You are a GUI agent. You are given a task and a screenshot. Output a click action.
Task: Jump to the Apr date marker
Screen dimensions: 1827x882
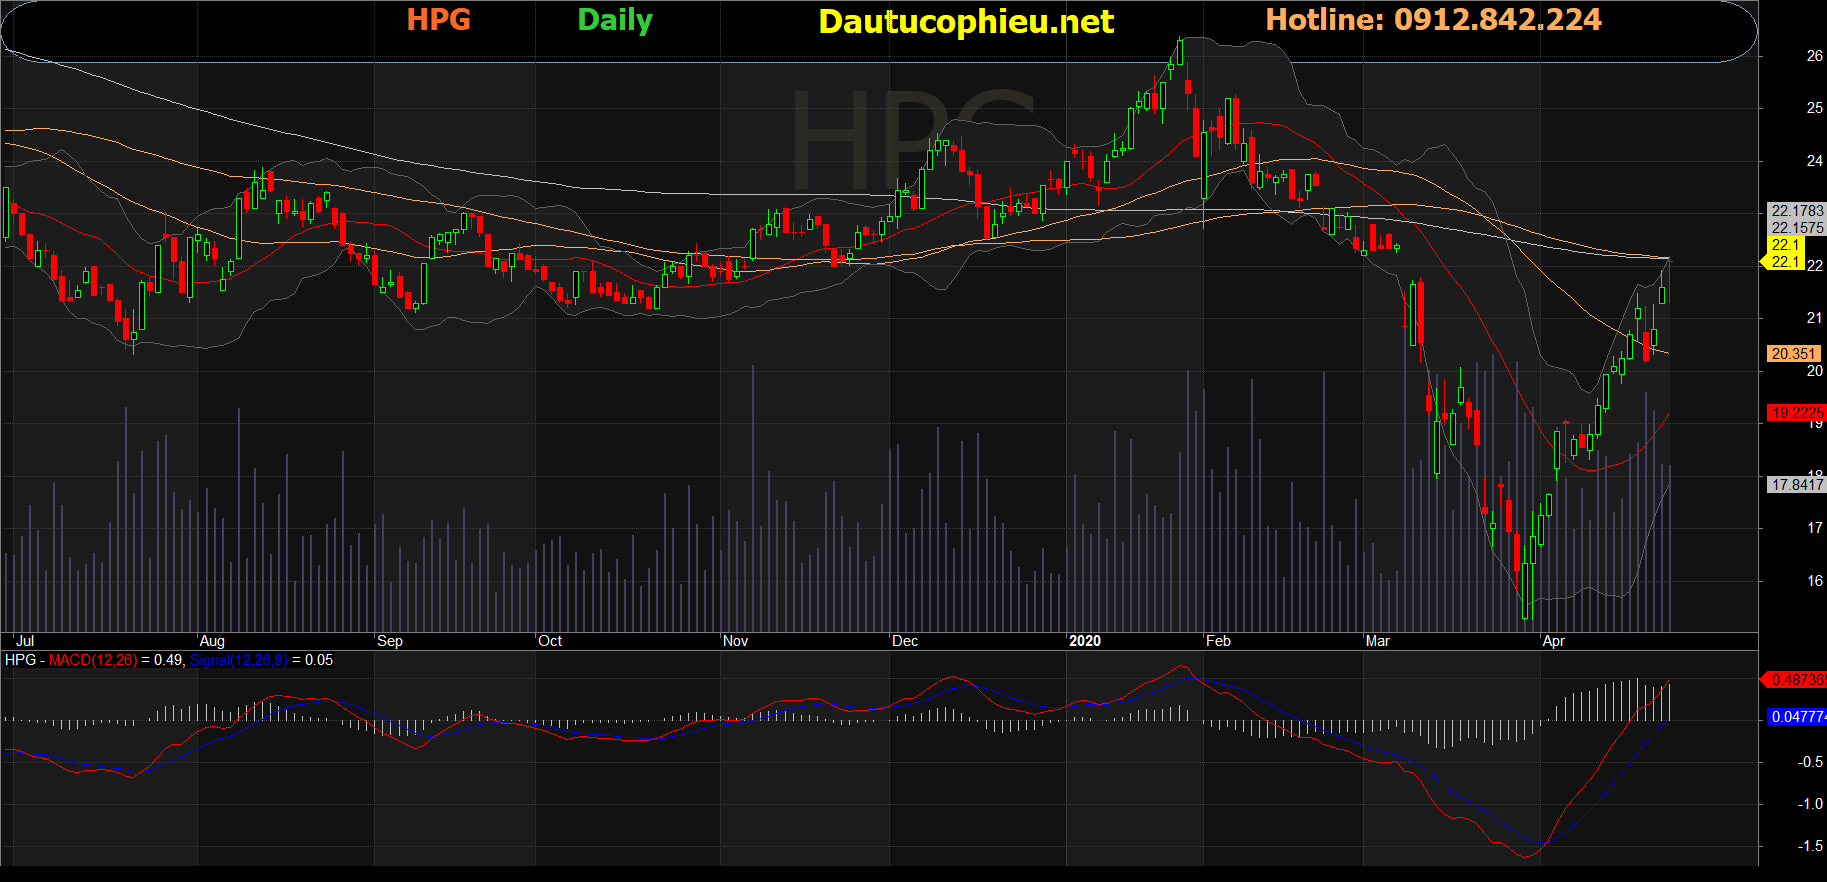point(1553,641)
